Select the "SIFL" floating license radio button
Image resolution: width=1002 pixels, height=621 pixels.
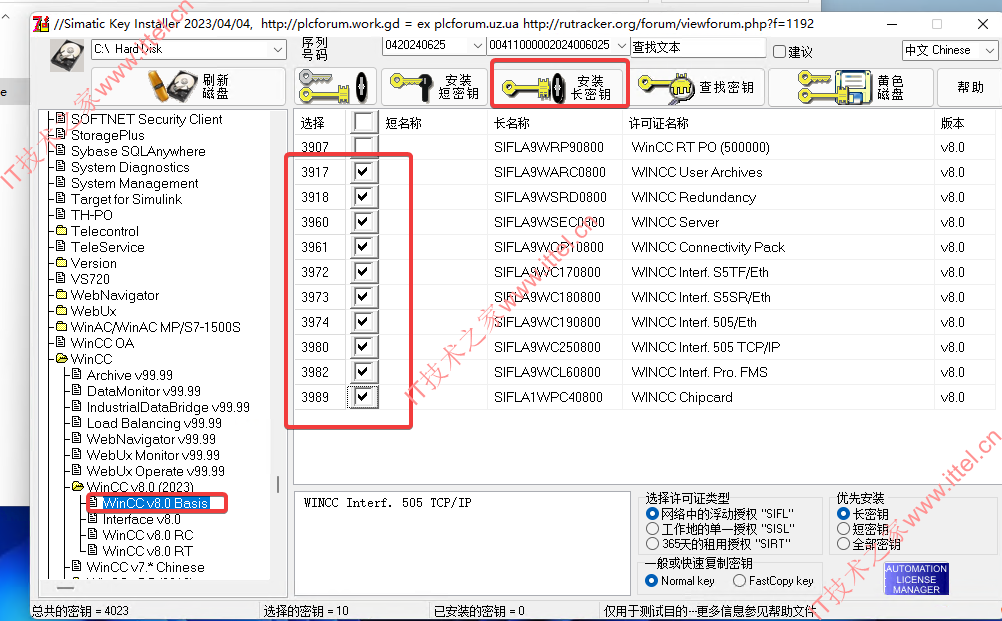pos(652,514)
